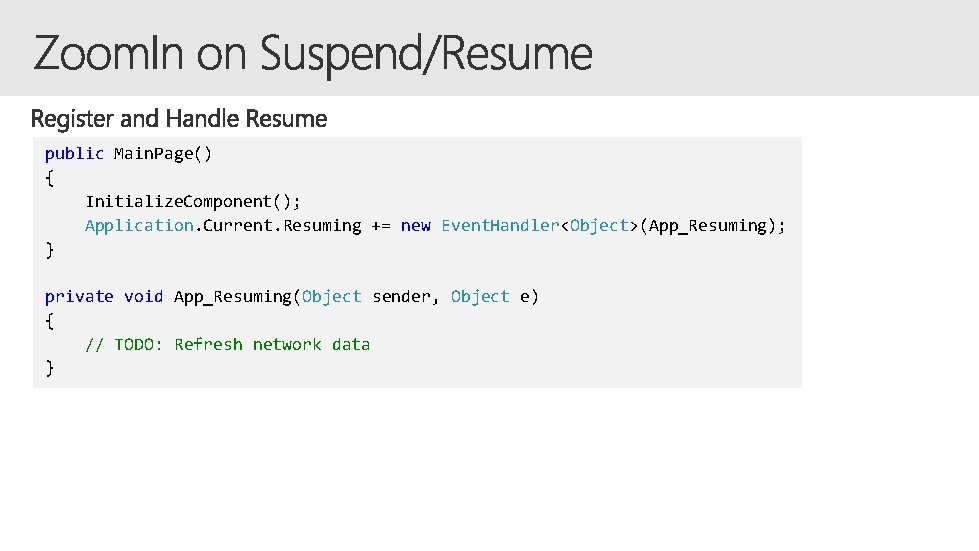This screenshot has height=551, width=979.
Task: Click App_Resuming in the method declaration
Action: click(x=232, y=296)
